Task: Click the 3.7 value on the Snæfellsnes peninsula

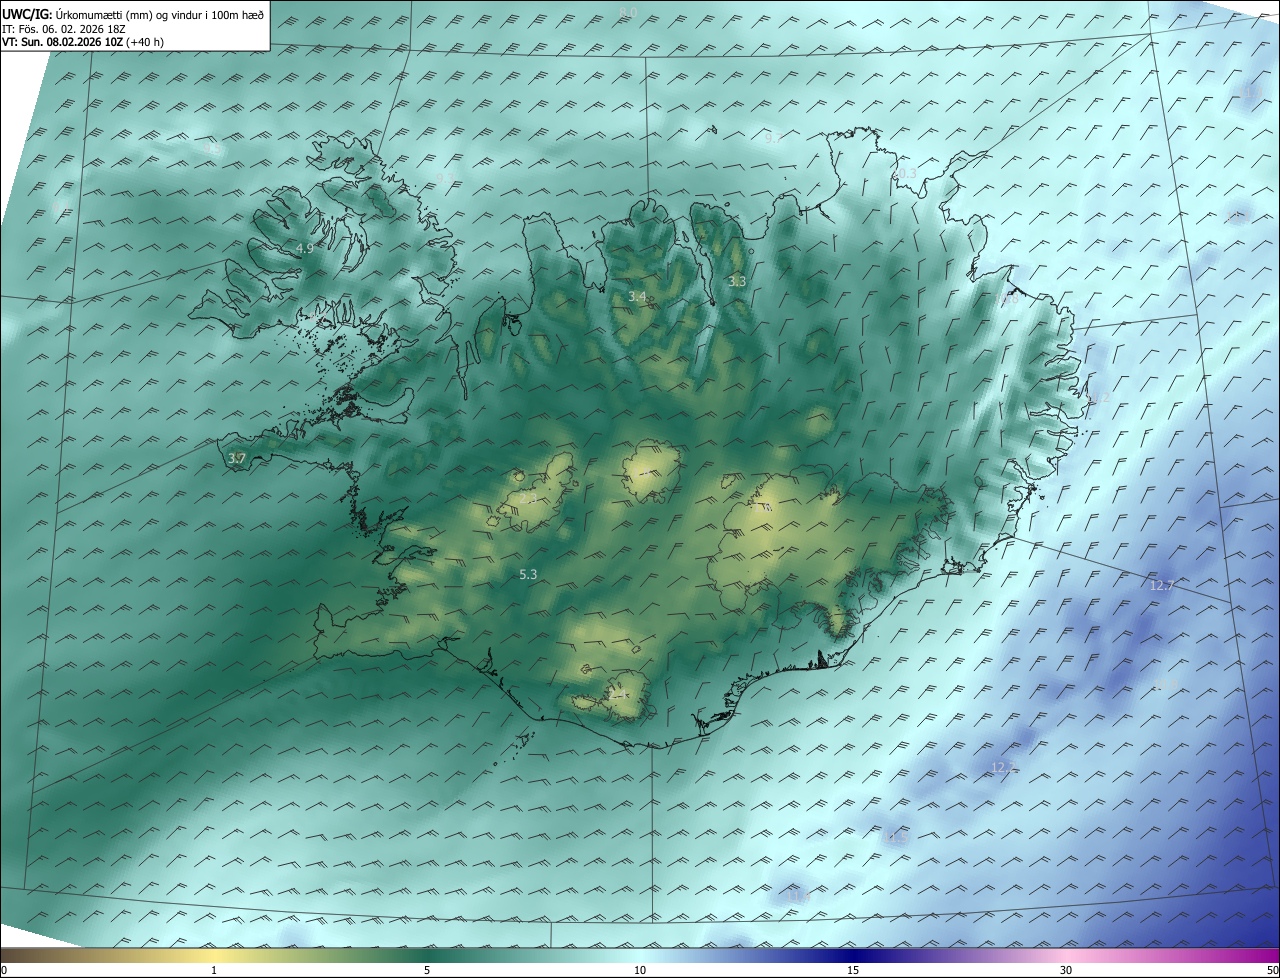Action: [x=237, y=458]
